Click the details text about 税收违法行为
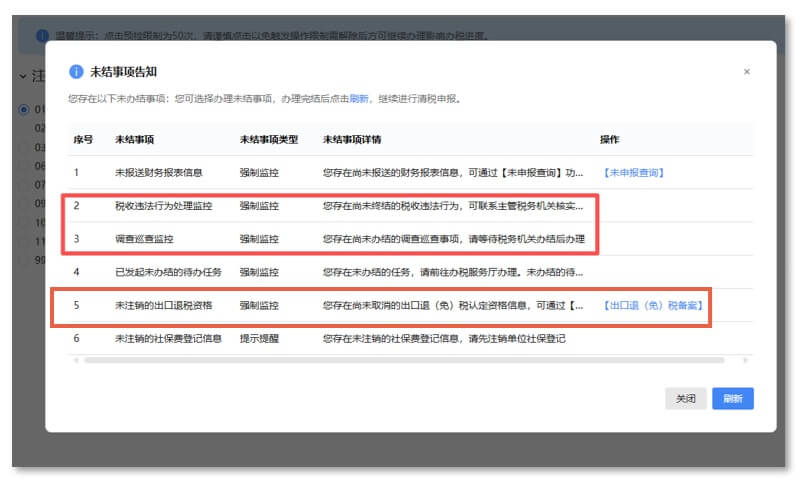Screen dimensions: 805x487 click(x=453, y=206)
